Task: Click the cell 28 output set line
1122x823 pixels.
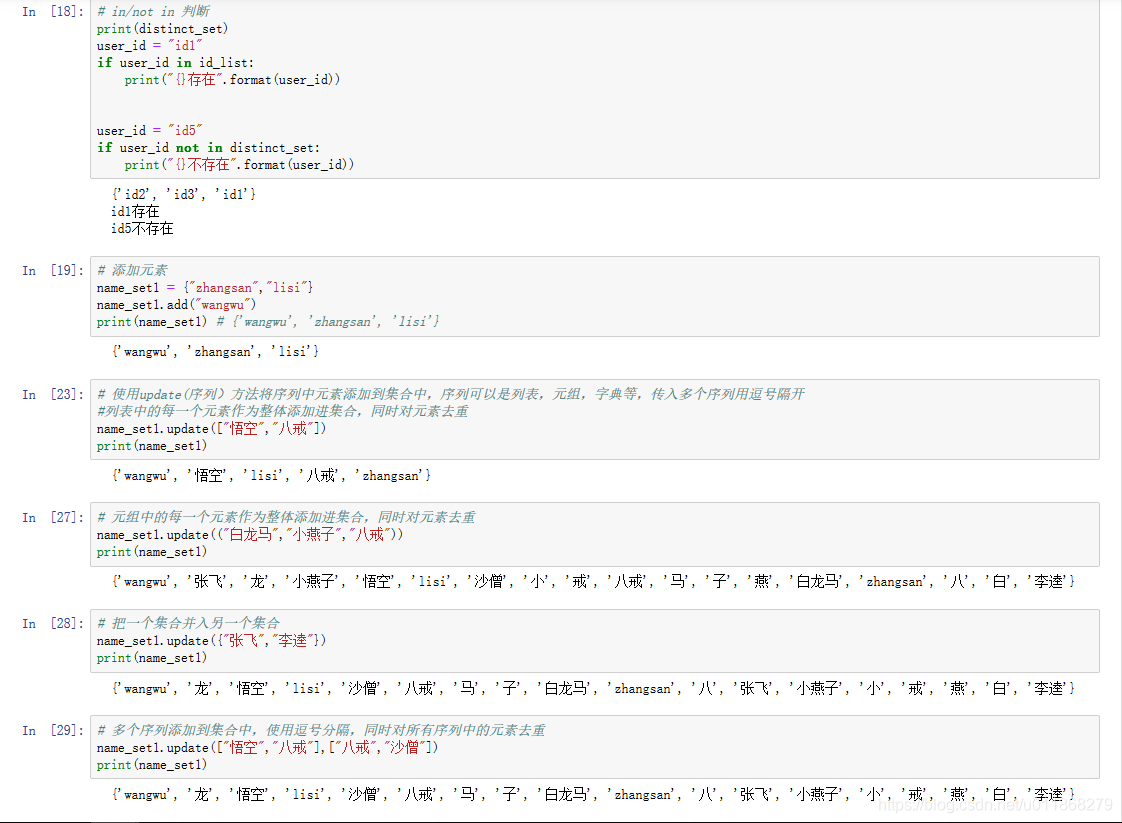Action: pos(592,688)
